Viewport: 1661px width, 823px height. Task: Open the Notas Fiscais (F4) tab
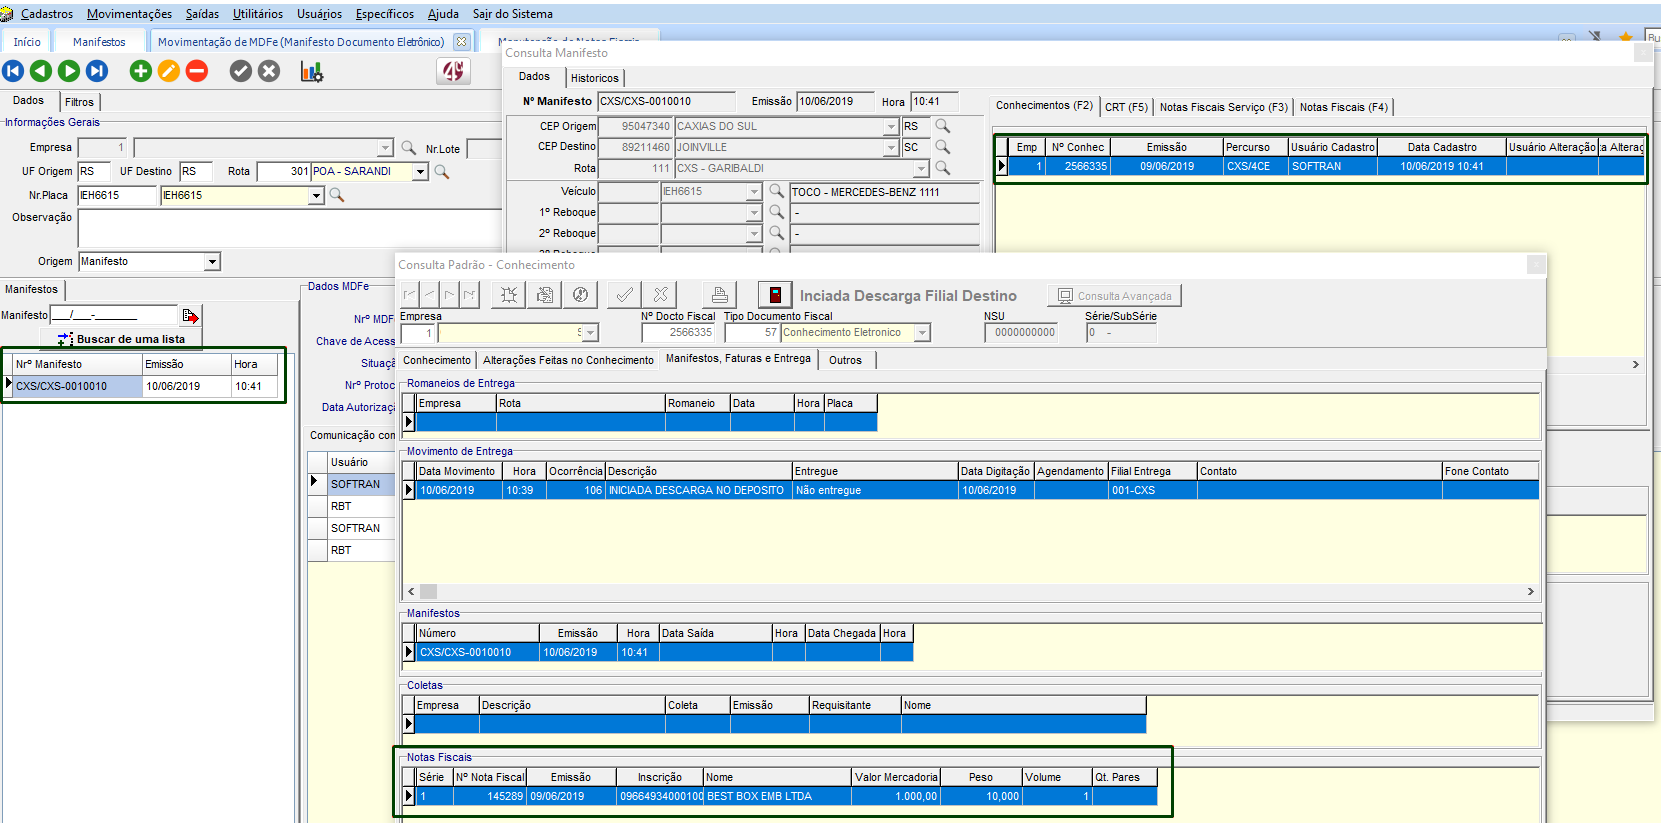coord(1343,107)
